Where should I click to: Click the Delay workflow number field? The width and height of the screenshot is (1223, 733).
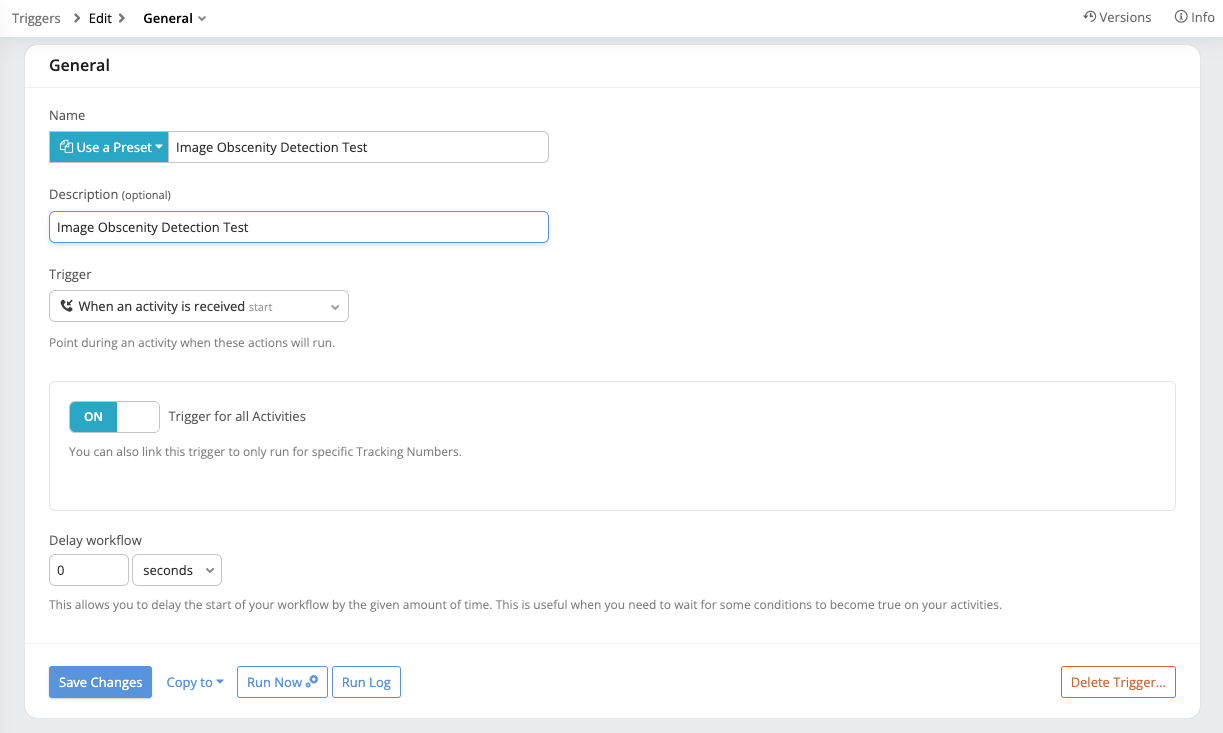tap(89, 570)
